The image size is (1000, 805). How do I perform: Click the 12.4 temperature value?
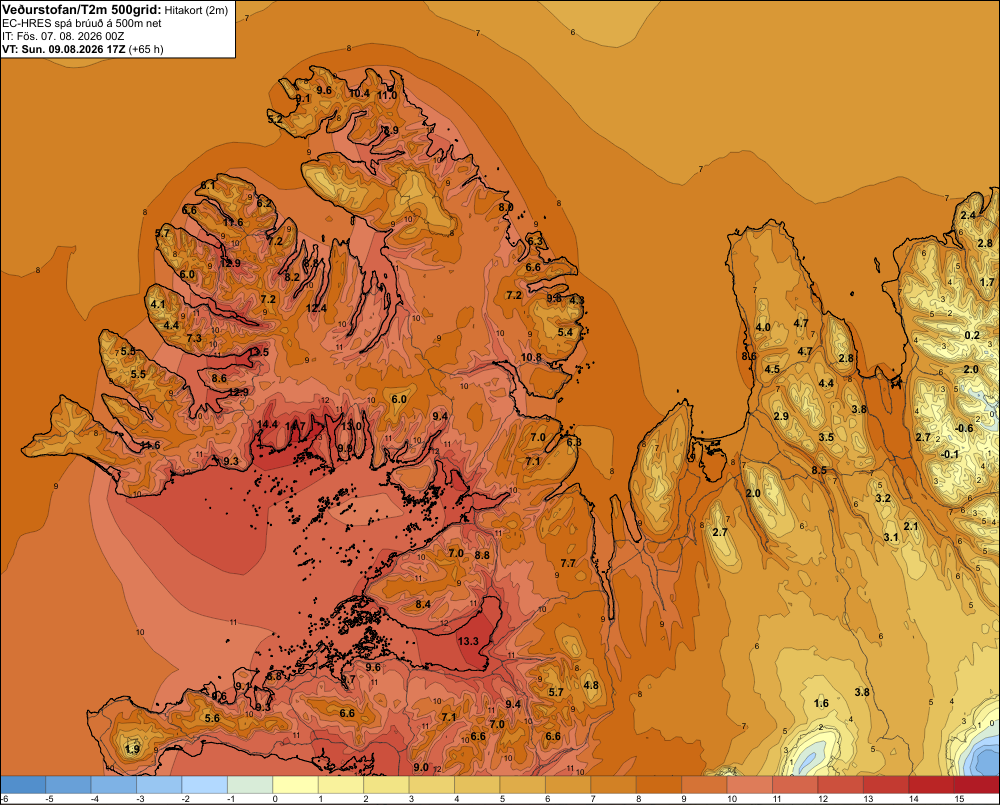click(x=316, y=308)
